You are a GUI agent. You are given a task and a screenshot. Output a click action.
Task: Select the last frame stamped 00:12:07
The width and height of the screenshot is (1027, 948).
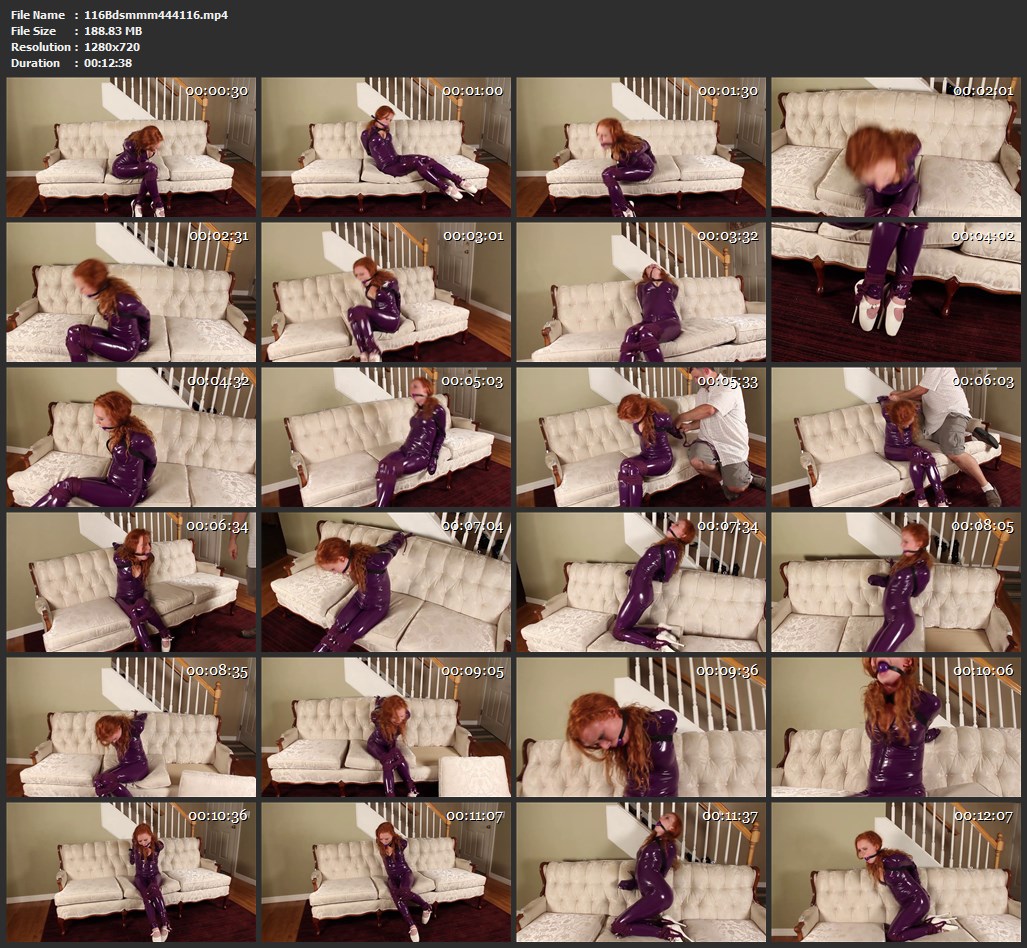896,872
